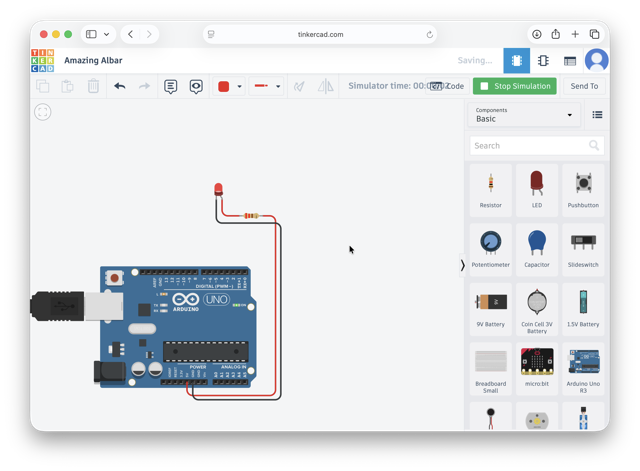Click the Zoom to fit icon
The width and height of the screenshot is (640, 471).
(42, 112)
